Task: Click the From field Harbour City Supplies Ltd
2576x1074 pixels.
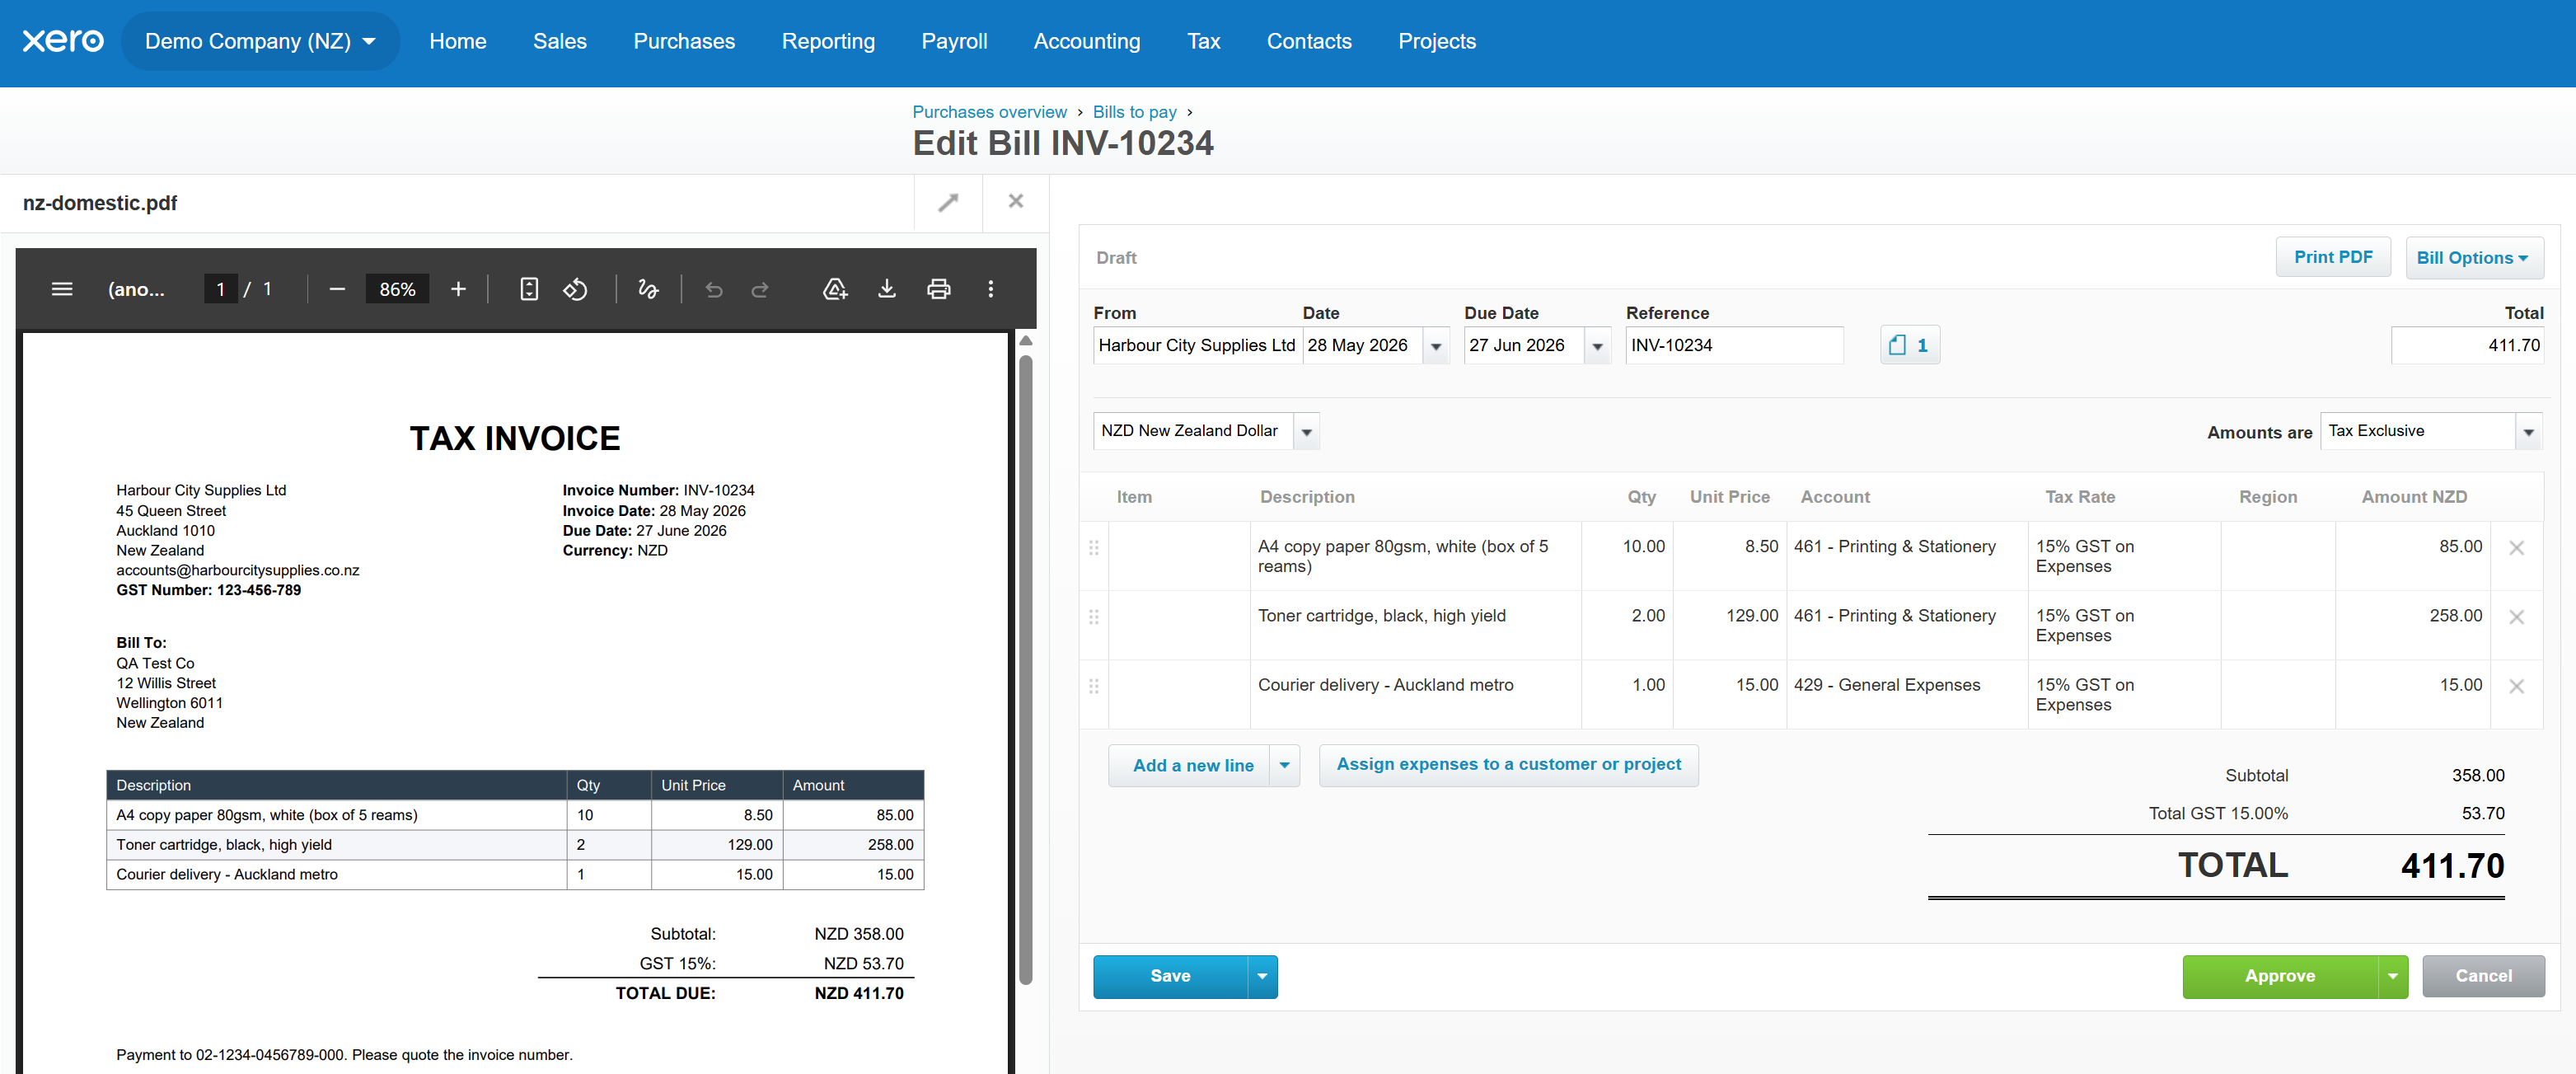Action: coord(1197,346)
